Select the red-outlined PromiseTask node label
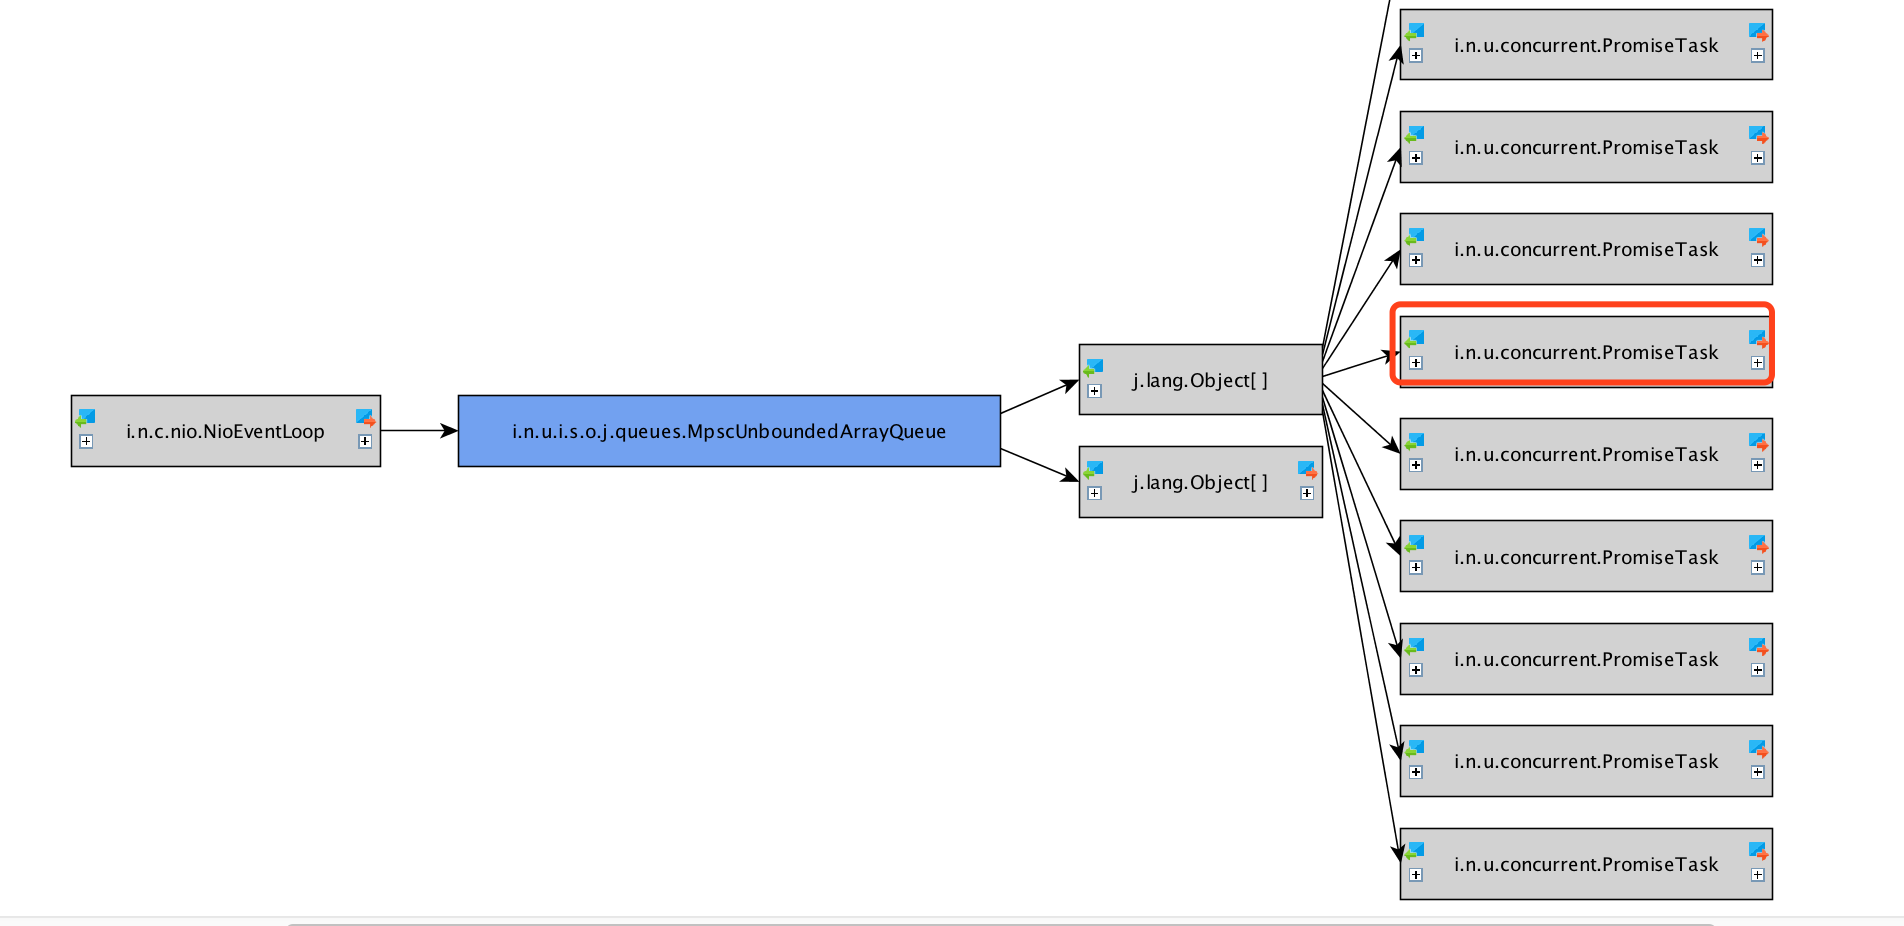Viewport: 1904px width, 926px height. (x=1586, y=352)
